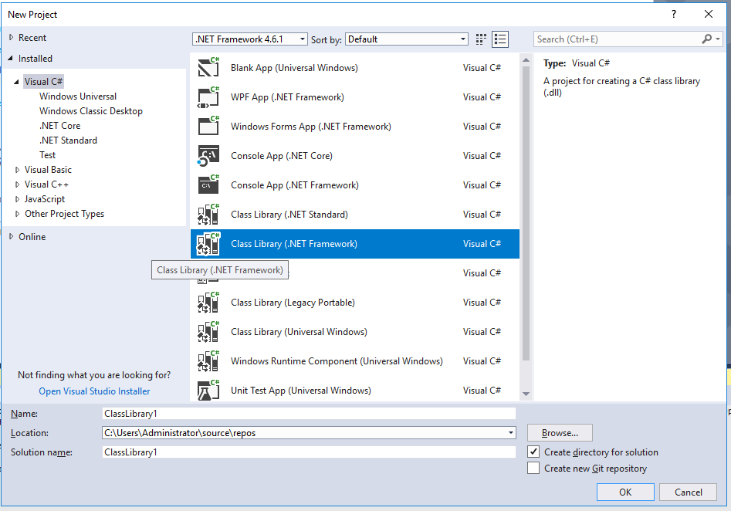
Task: Open the Location path dropdown arrow
Action: click(510, 433)
